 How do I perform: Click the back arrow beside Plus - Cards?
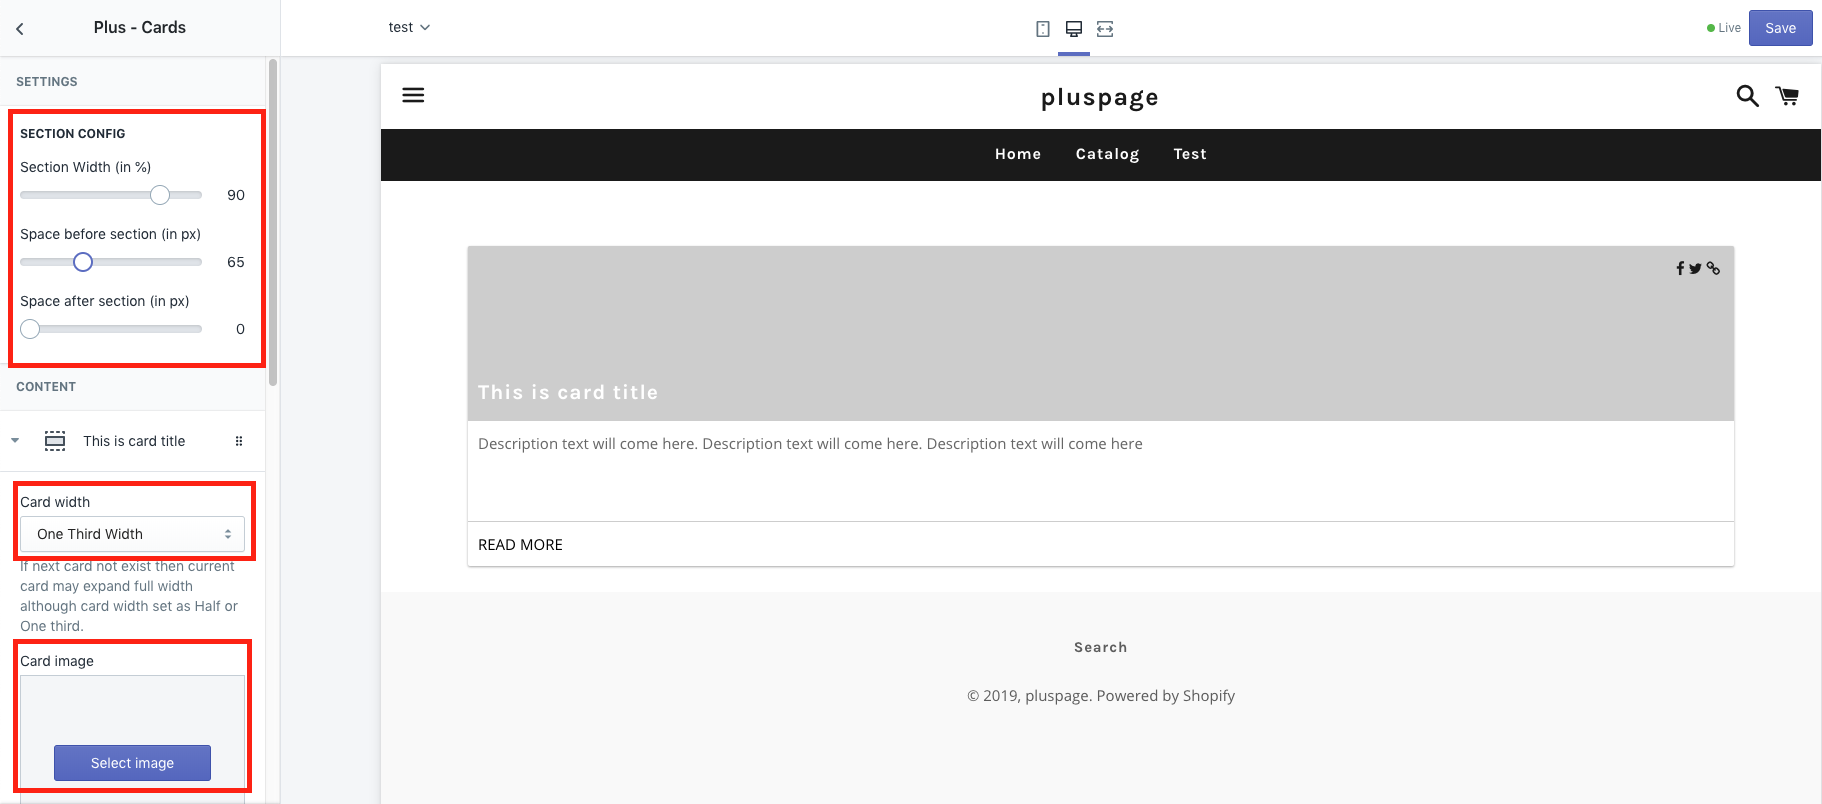tap(20, 29)
